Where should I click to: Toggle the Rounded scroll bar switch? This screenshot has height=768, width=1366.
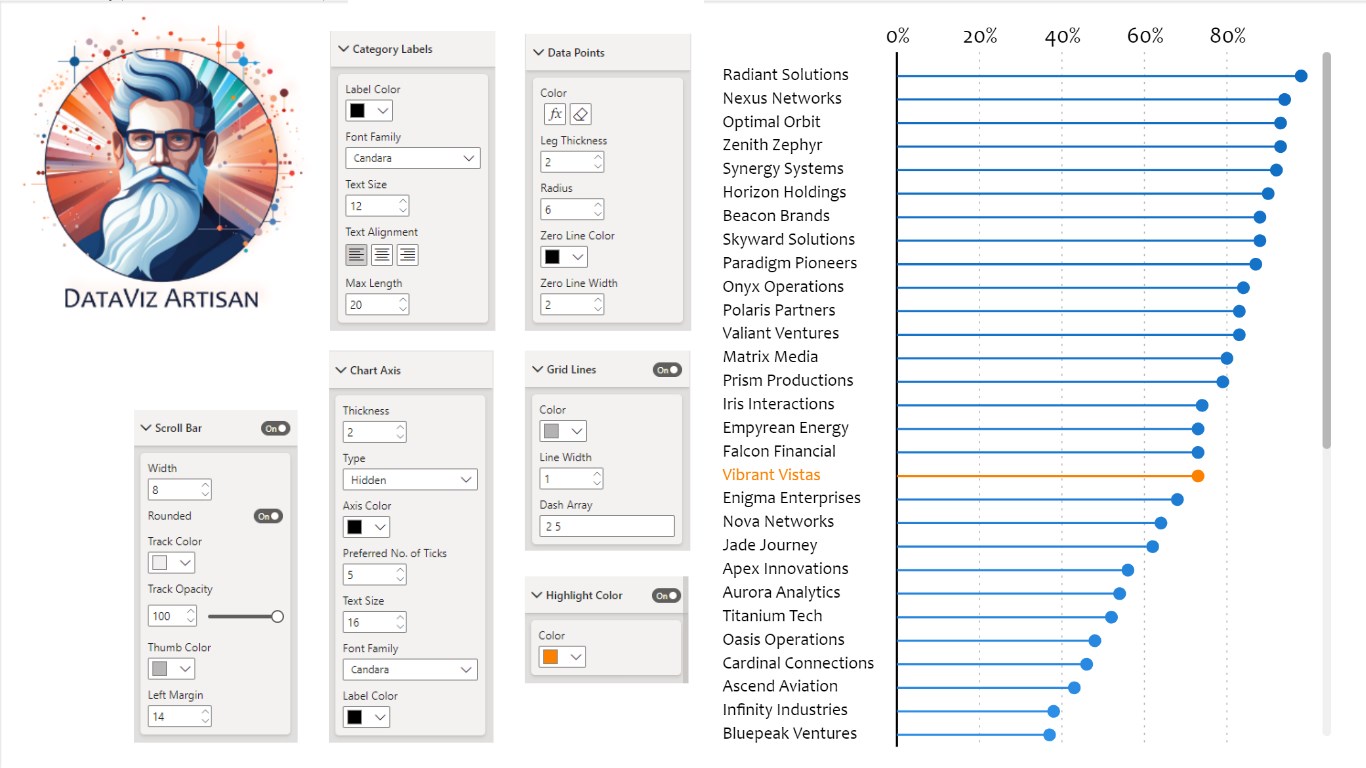[x=268, y=516]
